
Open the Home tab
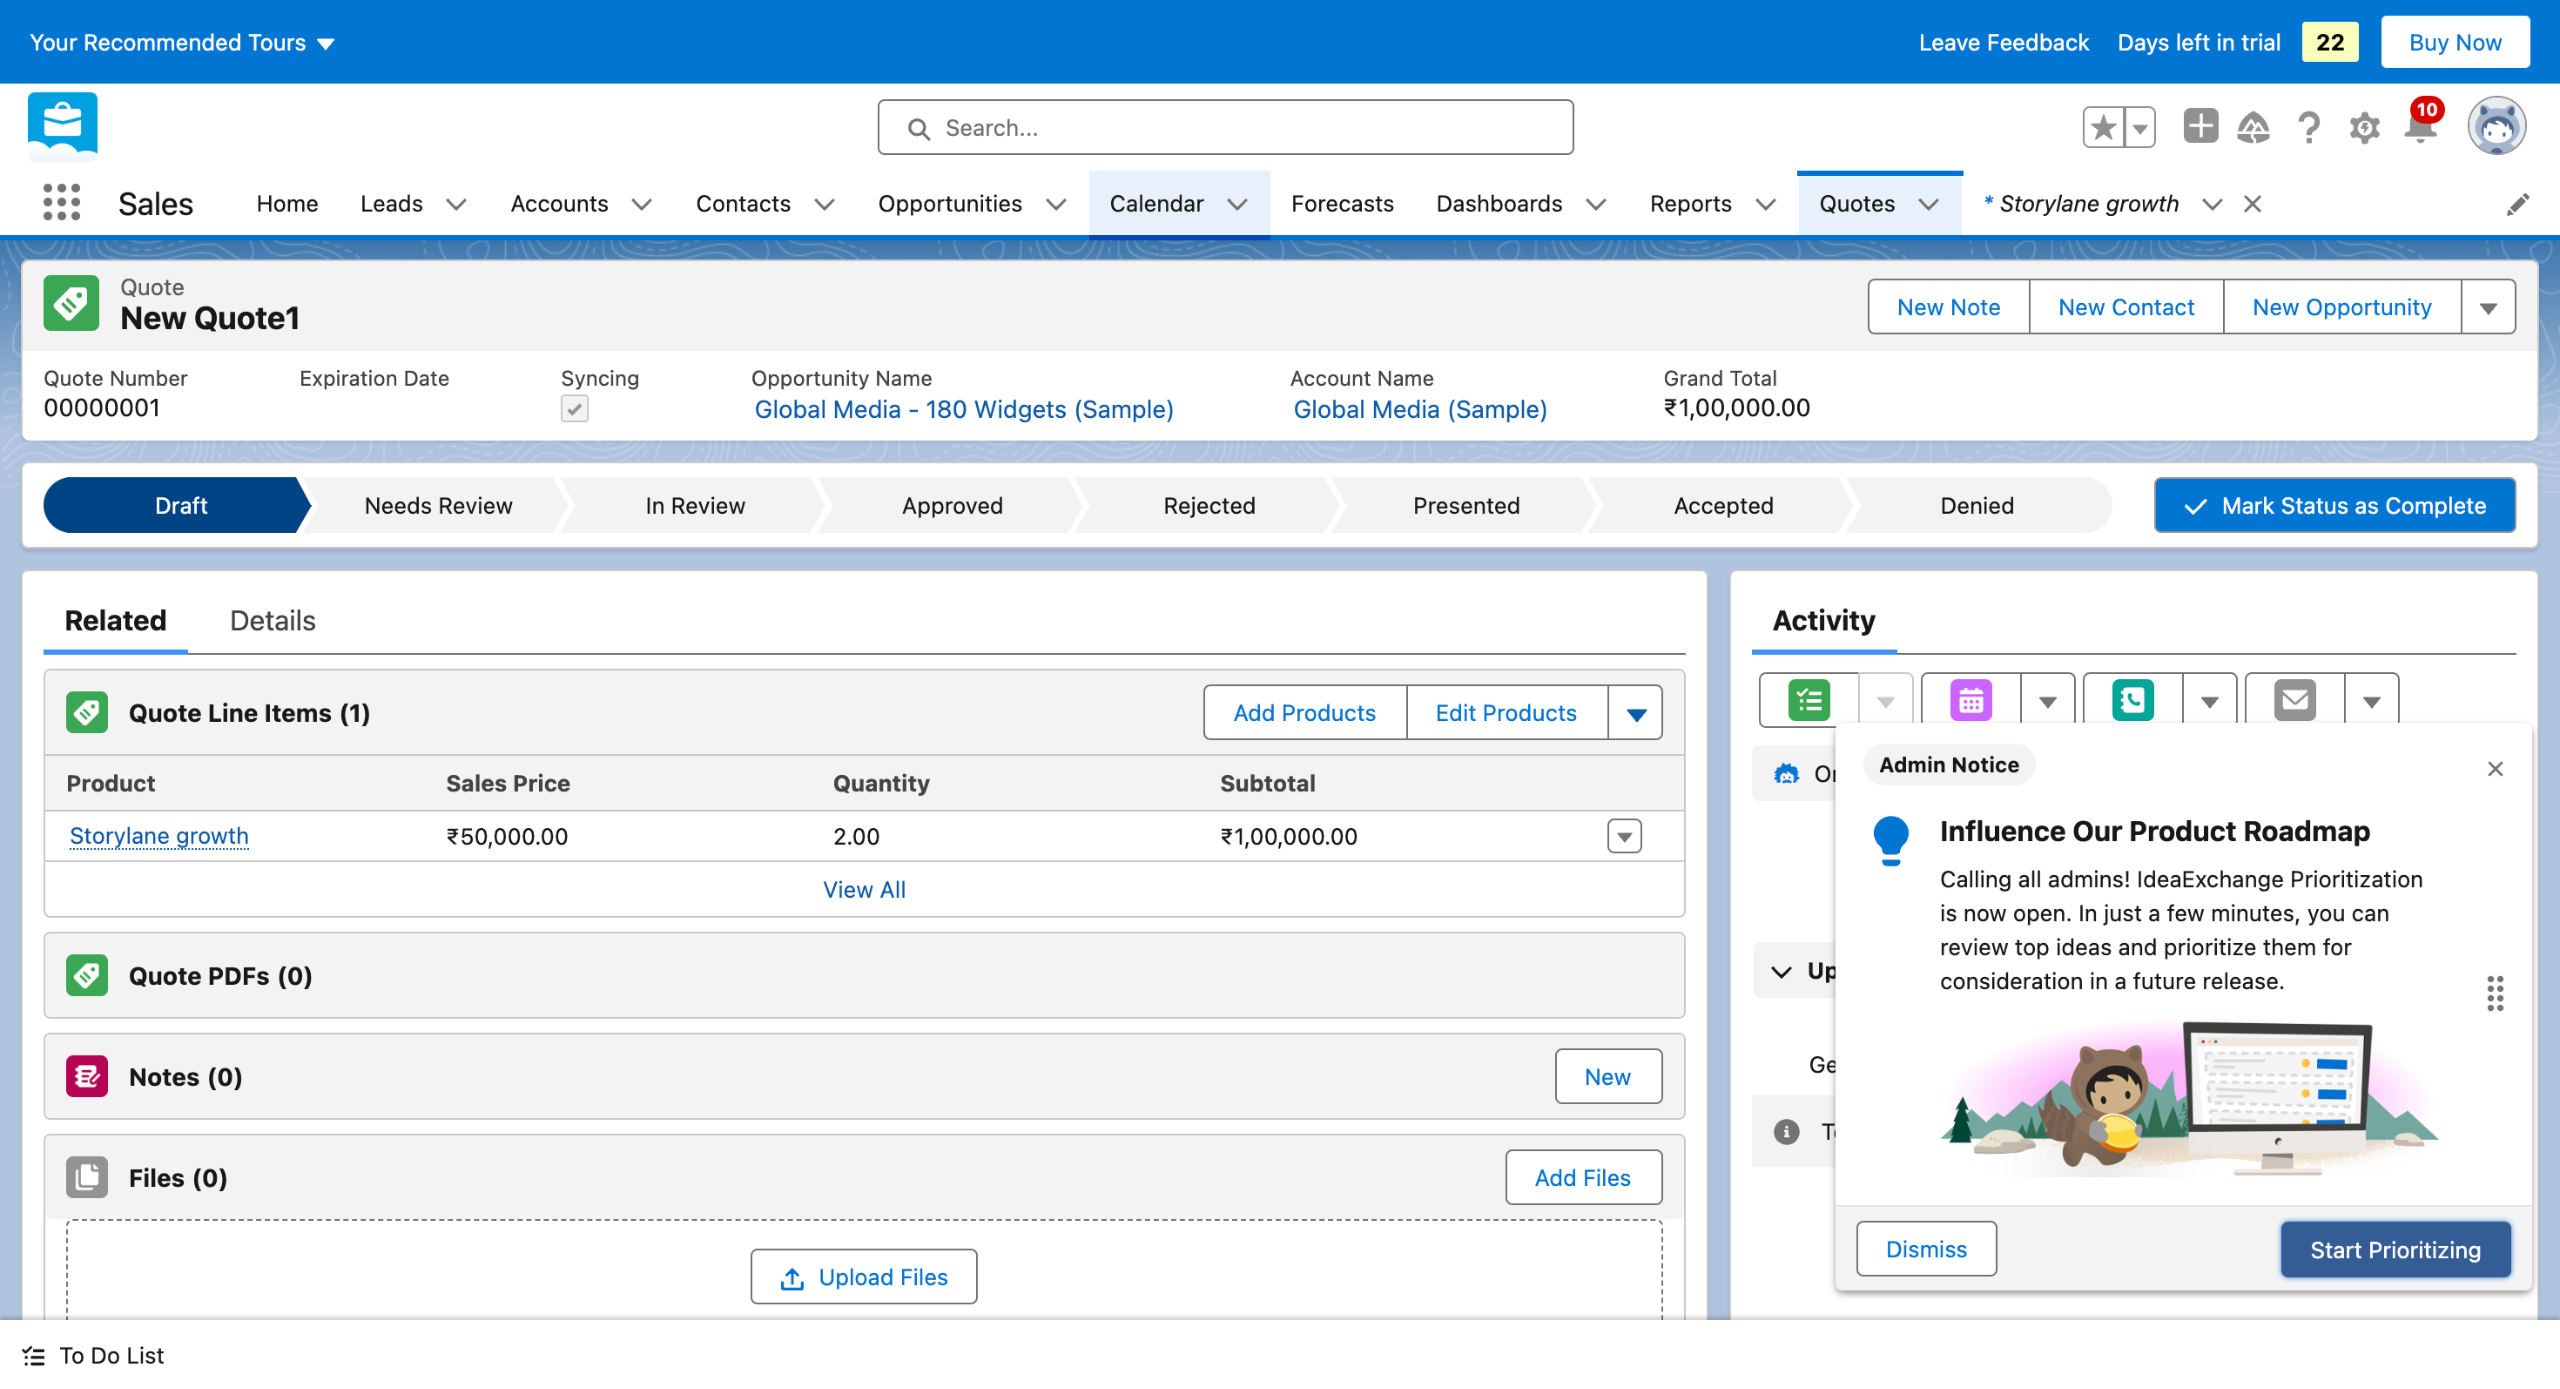[x=287, y=204]
